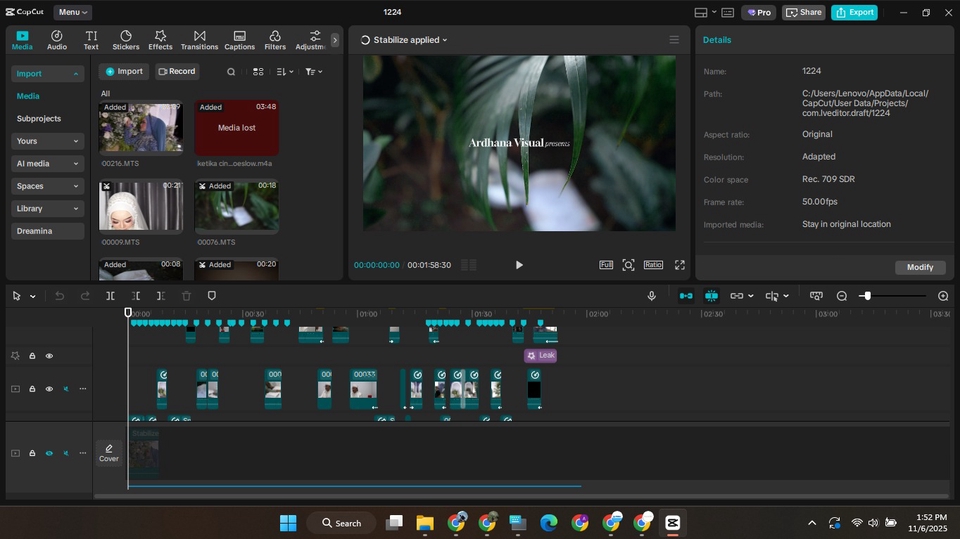Click the Modify button in Details

pos(919,267)
